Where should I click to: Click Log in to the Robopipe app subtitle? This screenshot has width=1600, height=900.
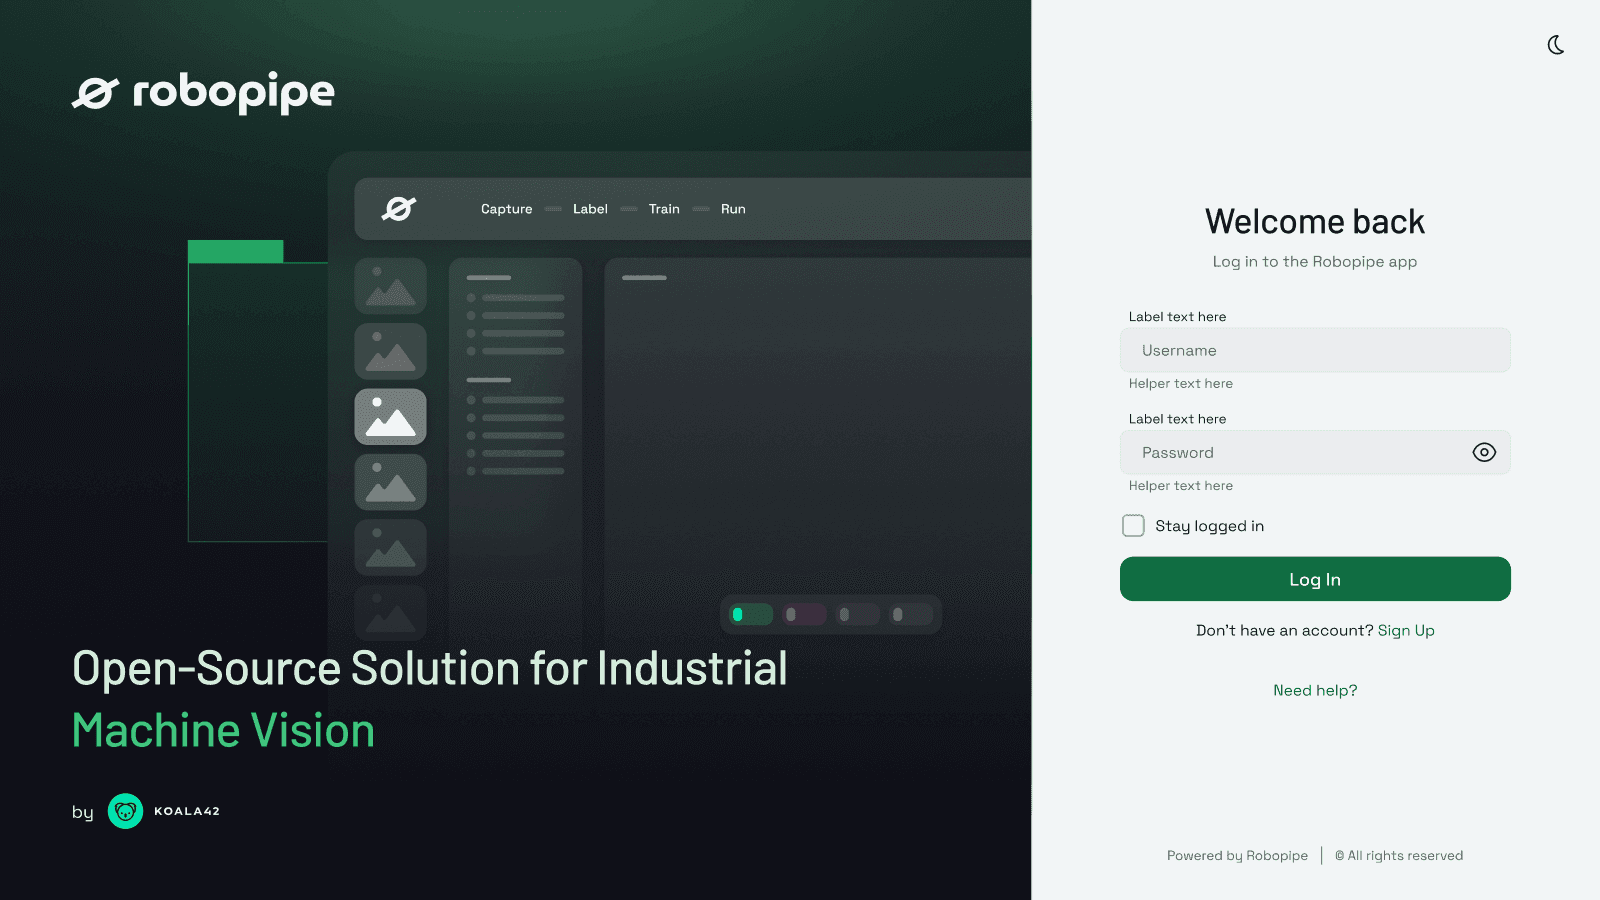pos(1315,262)
